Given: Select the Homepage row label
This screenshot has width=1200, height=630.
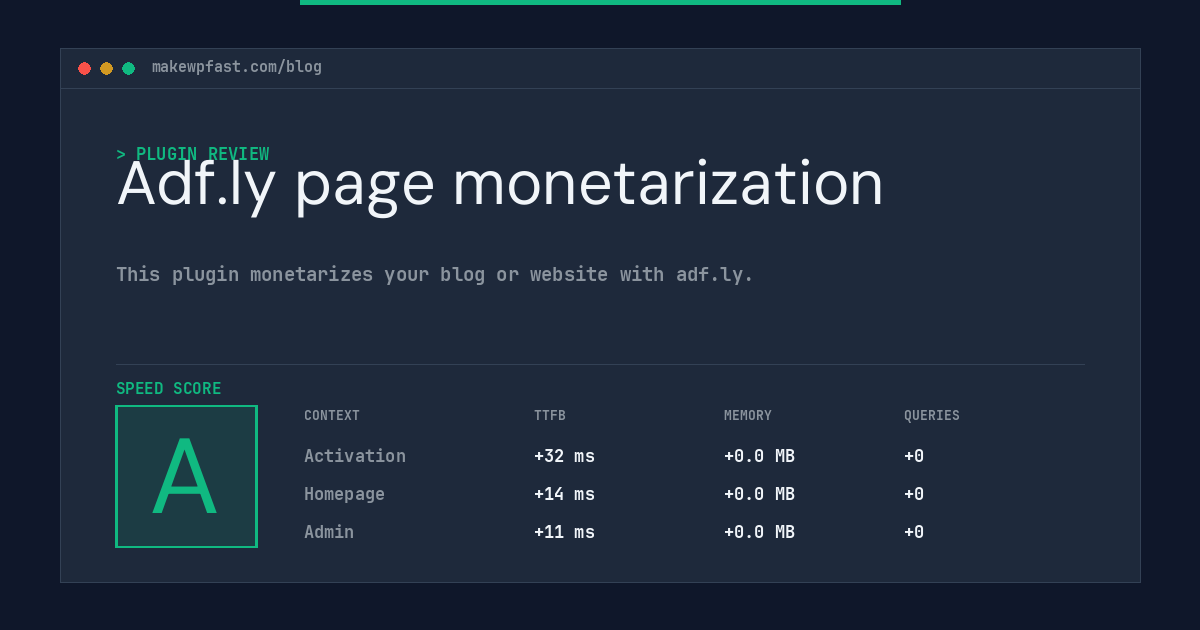Looking at the screenshot, I should pyautogui.click(x=344, y=494).
